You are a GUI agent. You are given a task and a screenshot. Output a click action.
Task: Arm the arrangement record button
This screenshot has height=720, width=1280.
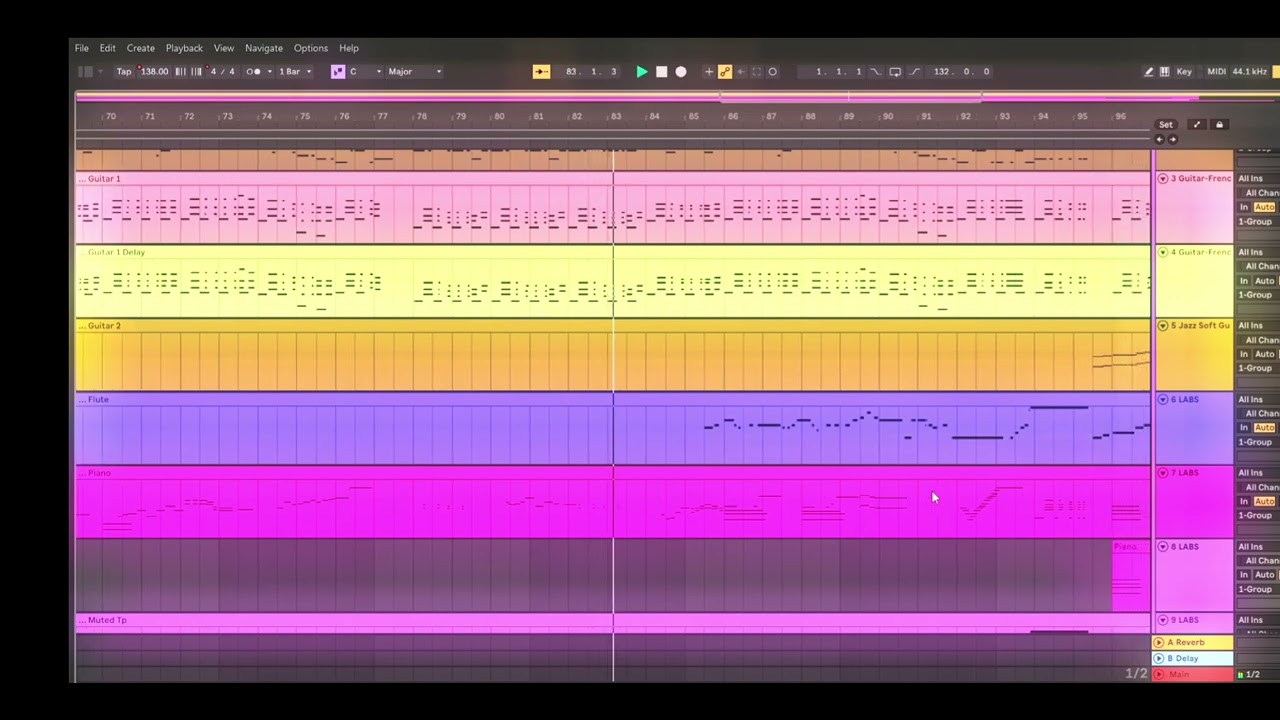[x=681, y=72]
